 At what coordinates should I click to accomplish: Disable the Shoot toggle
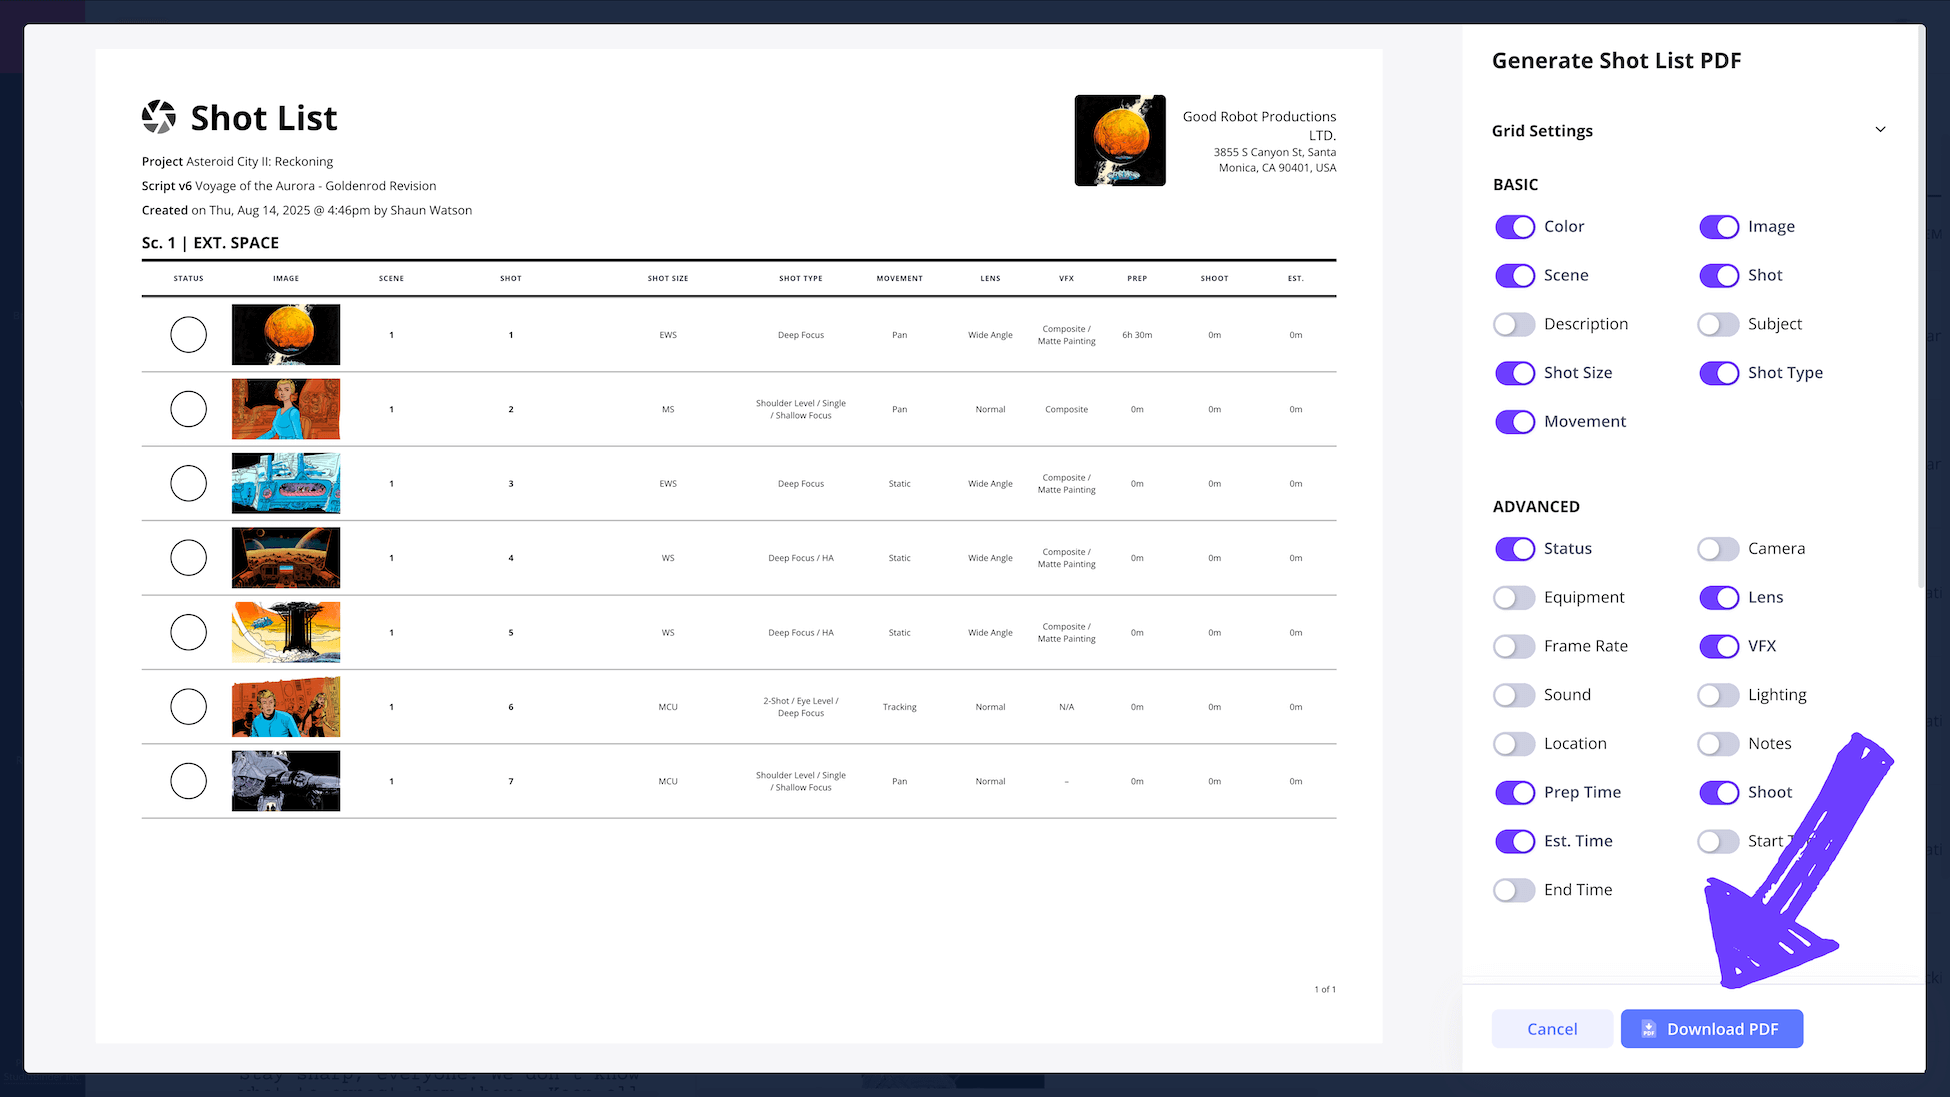coord(1719,793)
